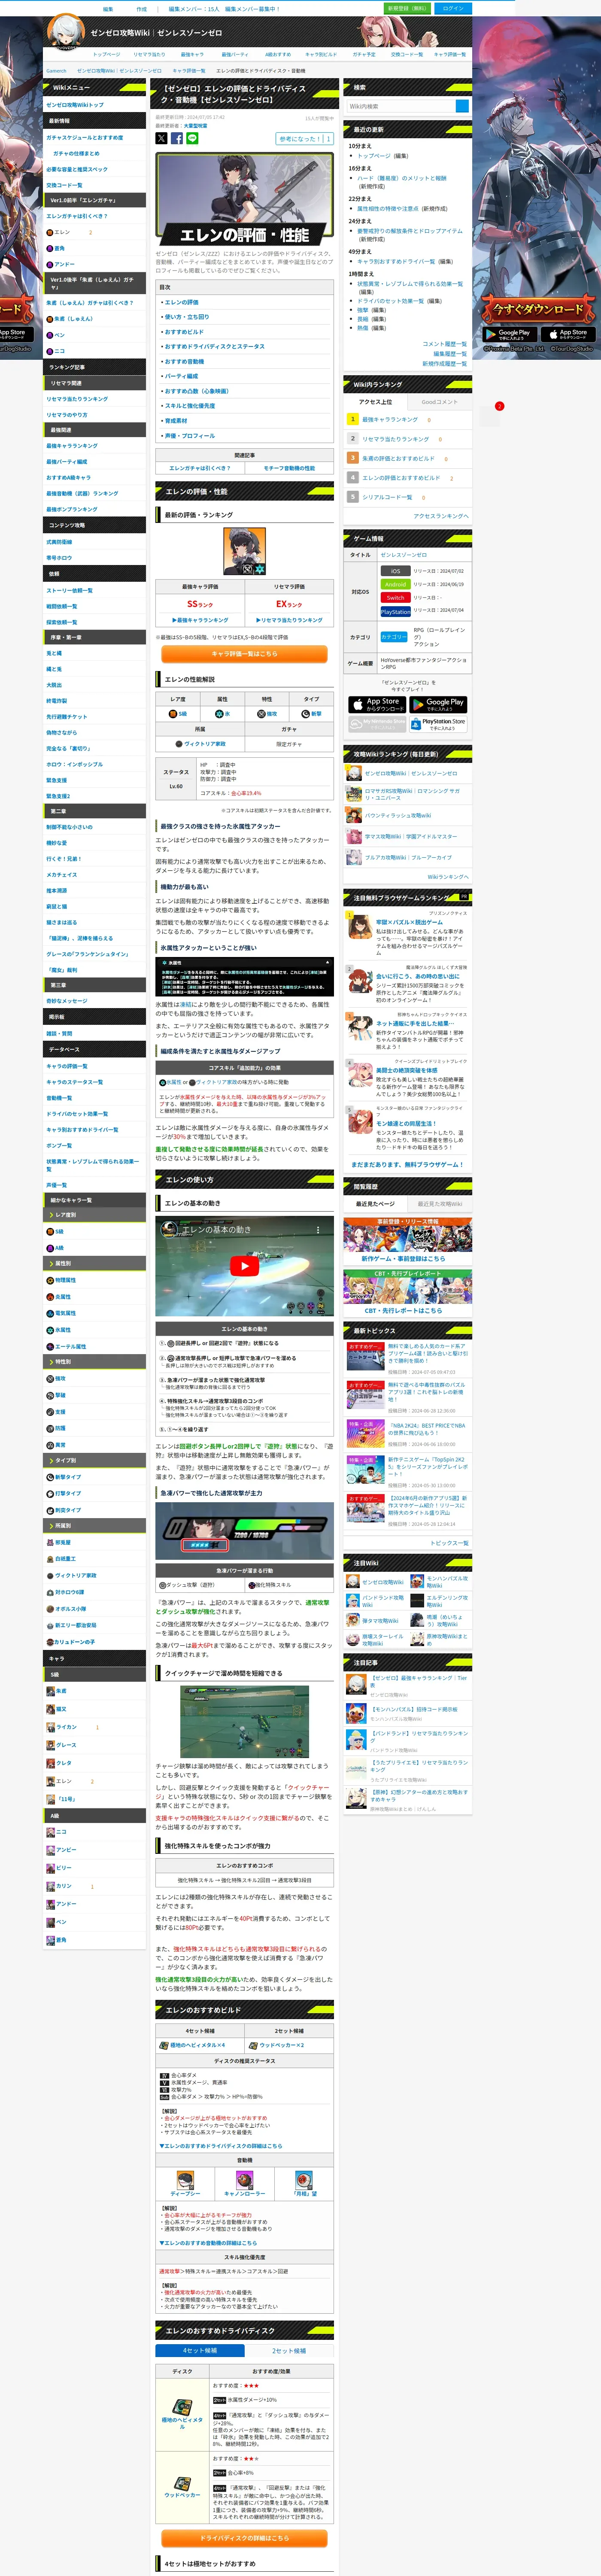Expand the 所属別 section in sidebar

(x=95, y=1526)
